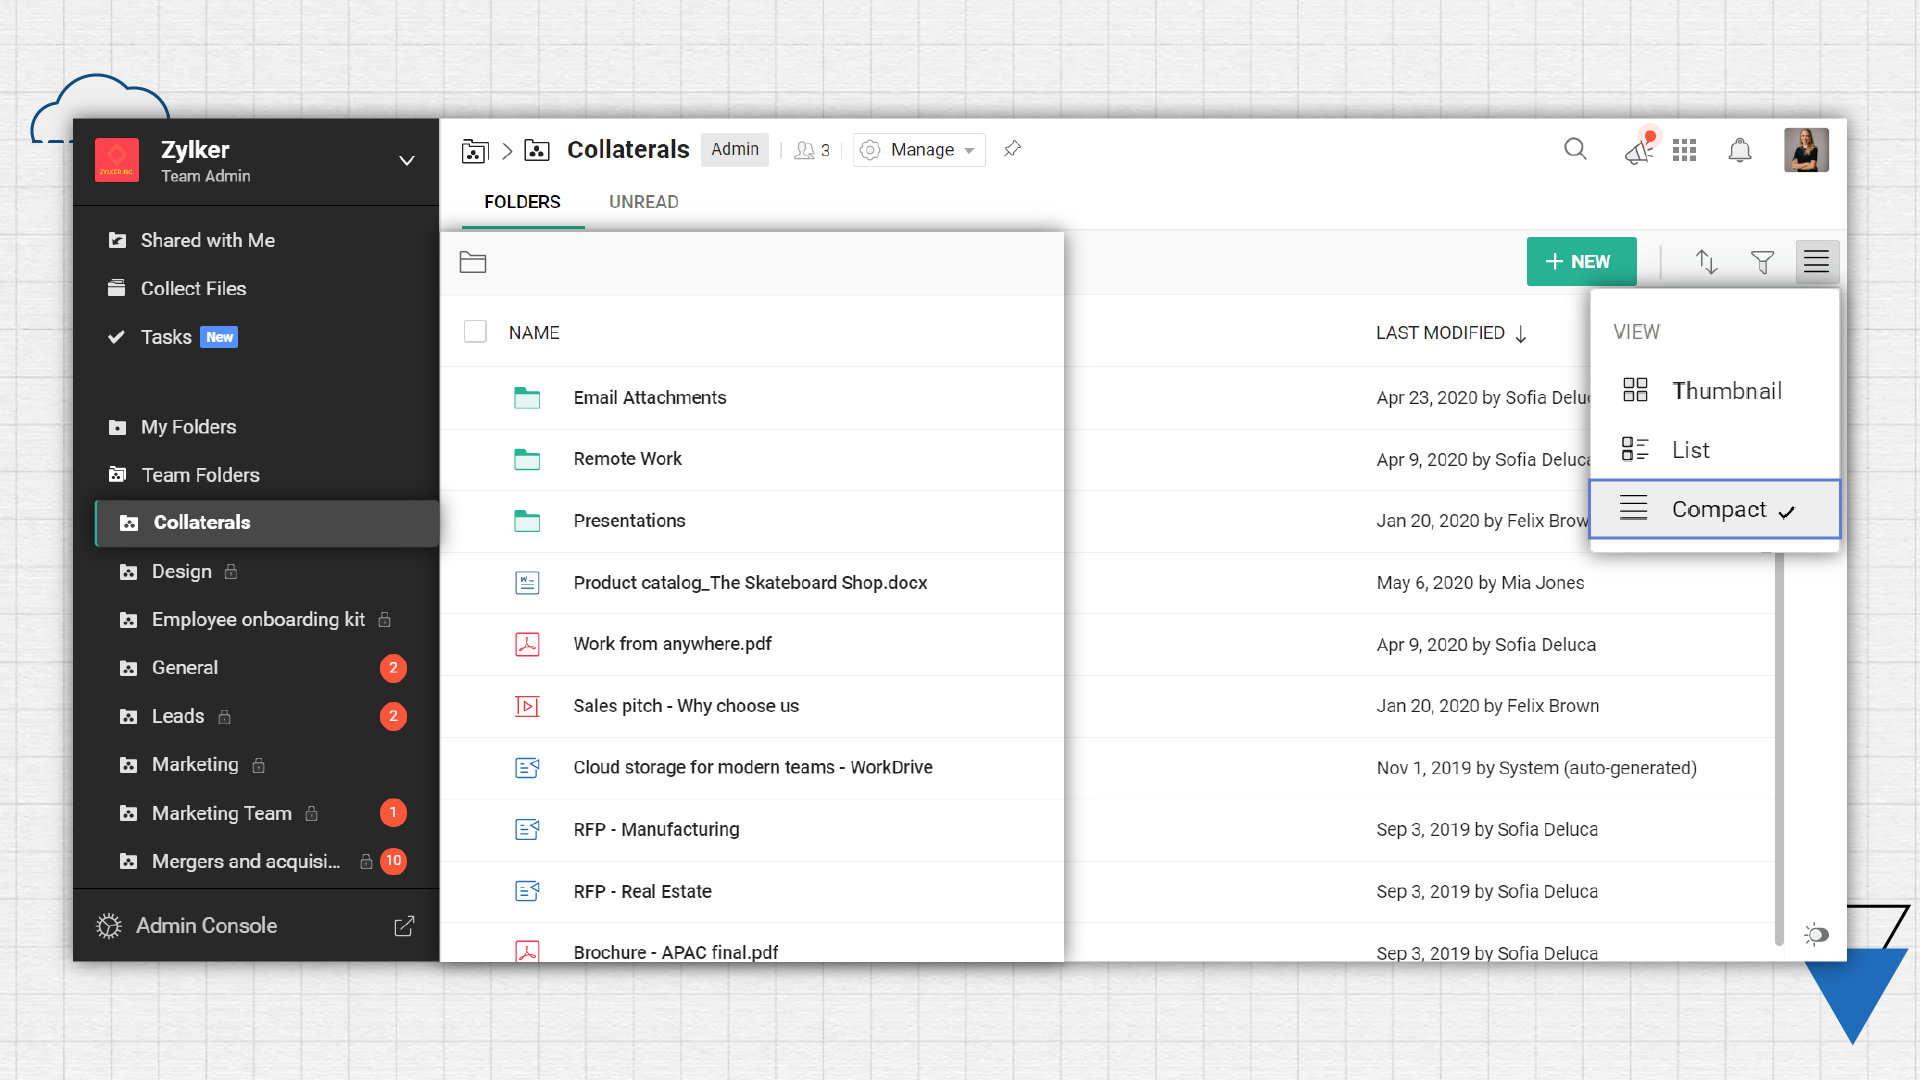Screen dimensions: 1920x1080
Task: Open the filter funnel icon
Action: pos(1762,262)
